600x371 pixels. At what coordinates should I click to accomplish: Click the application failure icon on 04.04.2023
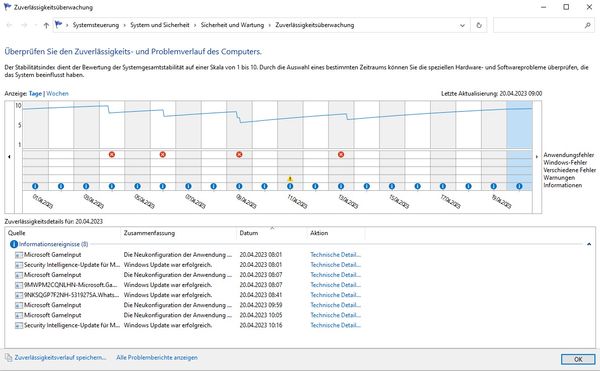[x=112, y=155]
